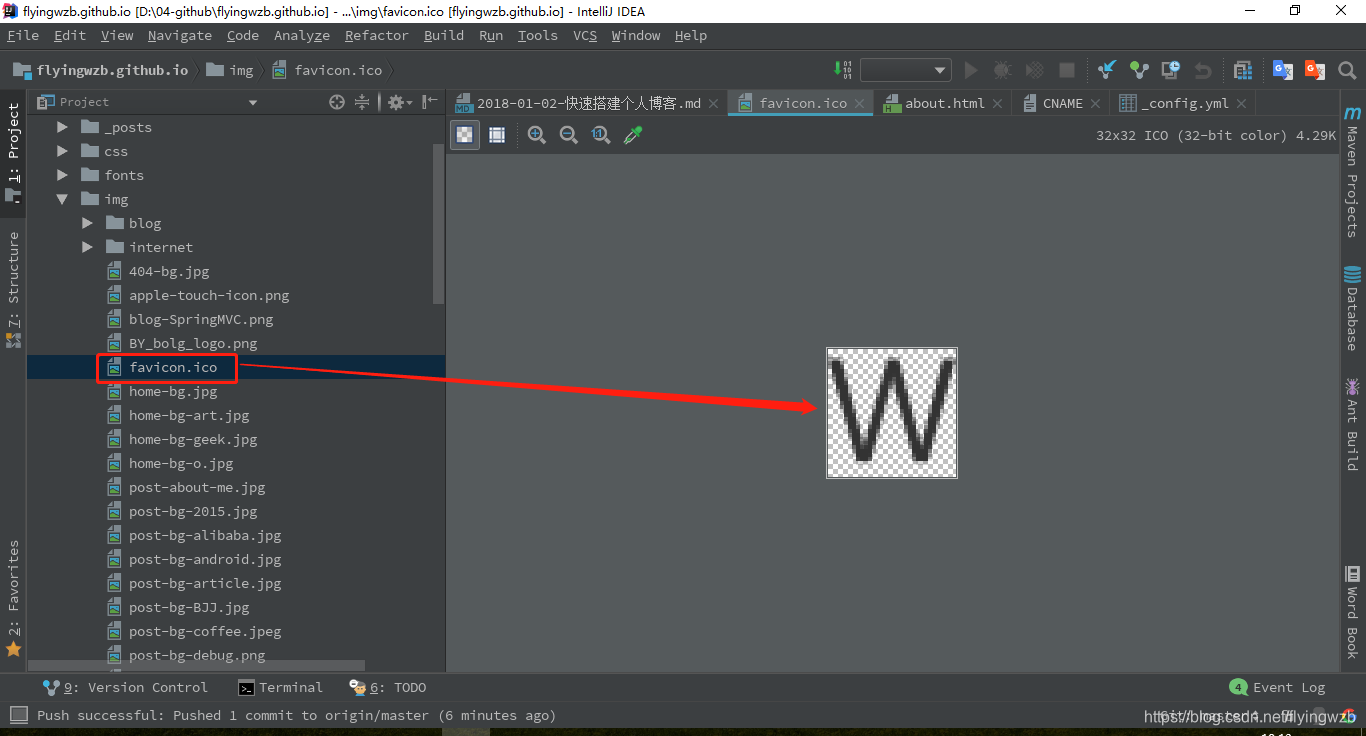Switch to the CNAME tab
The height and width of the screenshot is (736, 1366).
pyautogui.click(x=1062, y=103)
